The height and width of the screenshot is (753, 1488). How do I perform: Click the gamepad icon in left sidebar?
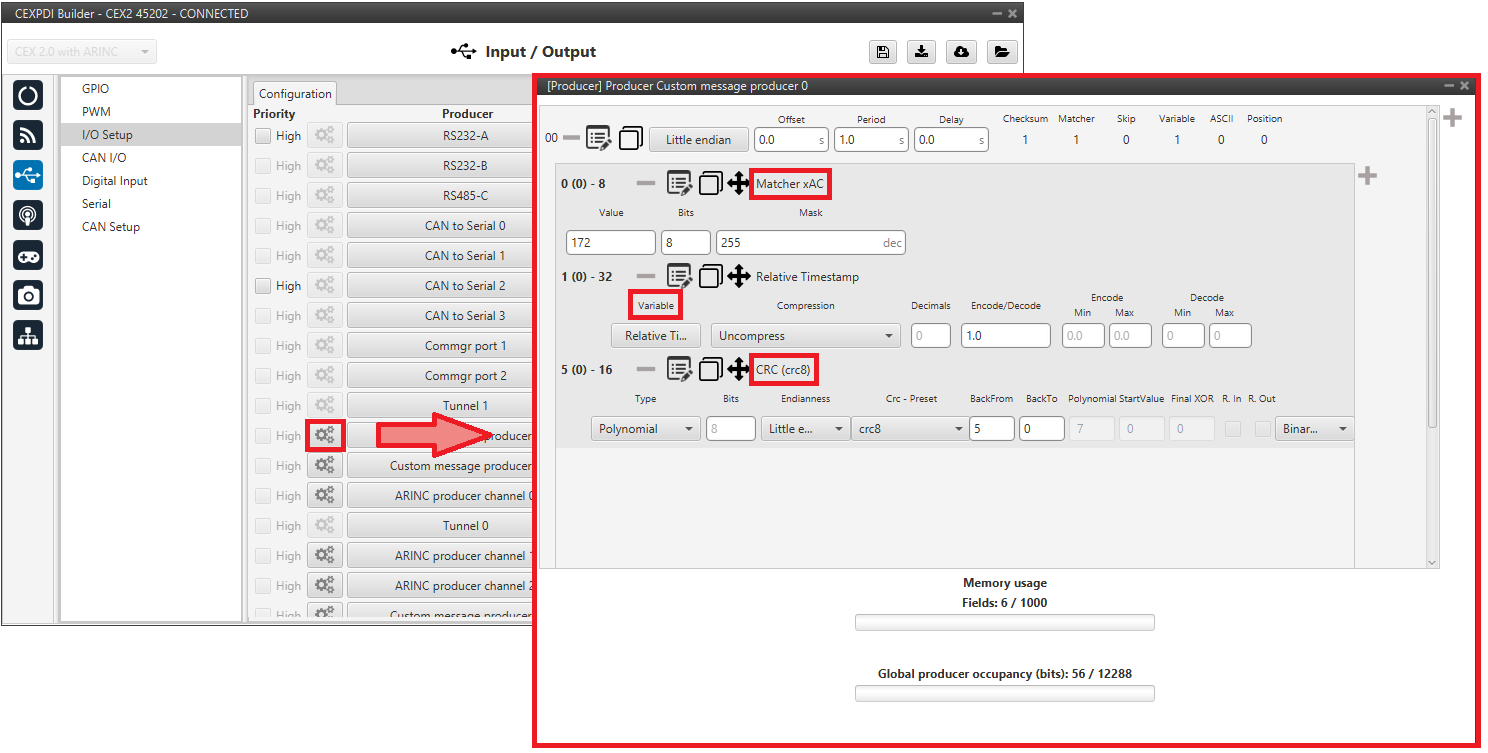[28, 255]
